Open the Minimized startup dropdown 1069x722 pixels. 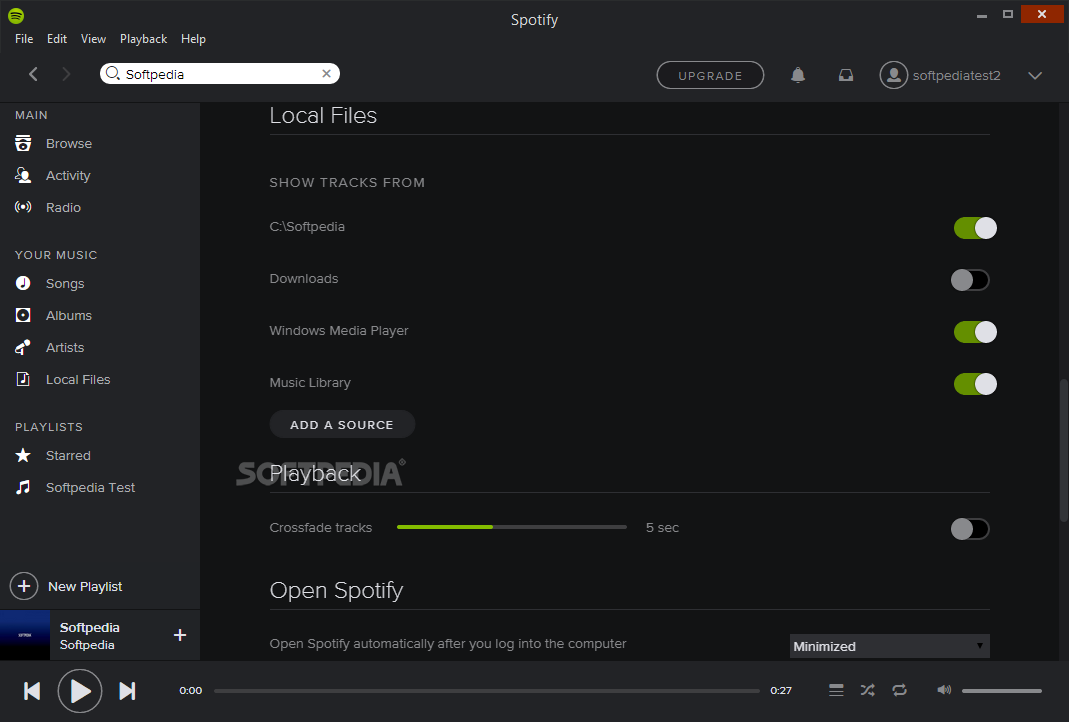point(889,646)
